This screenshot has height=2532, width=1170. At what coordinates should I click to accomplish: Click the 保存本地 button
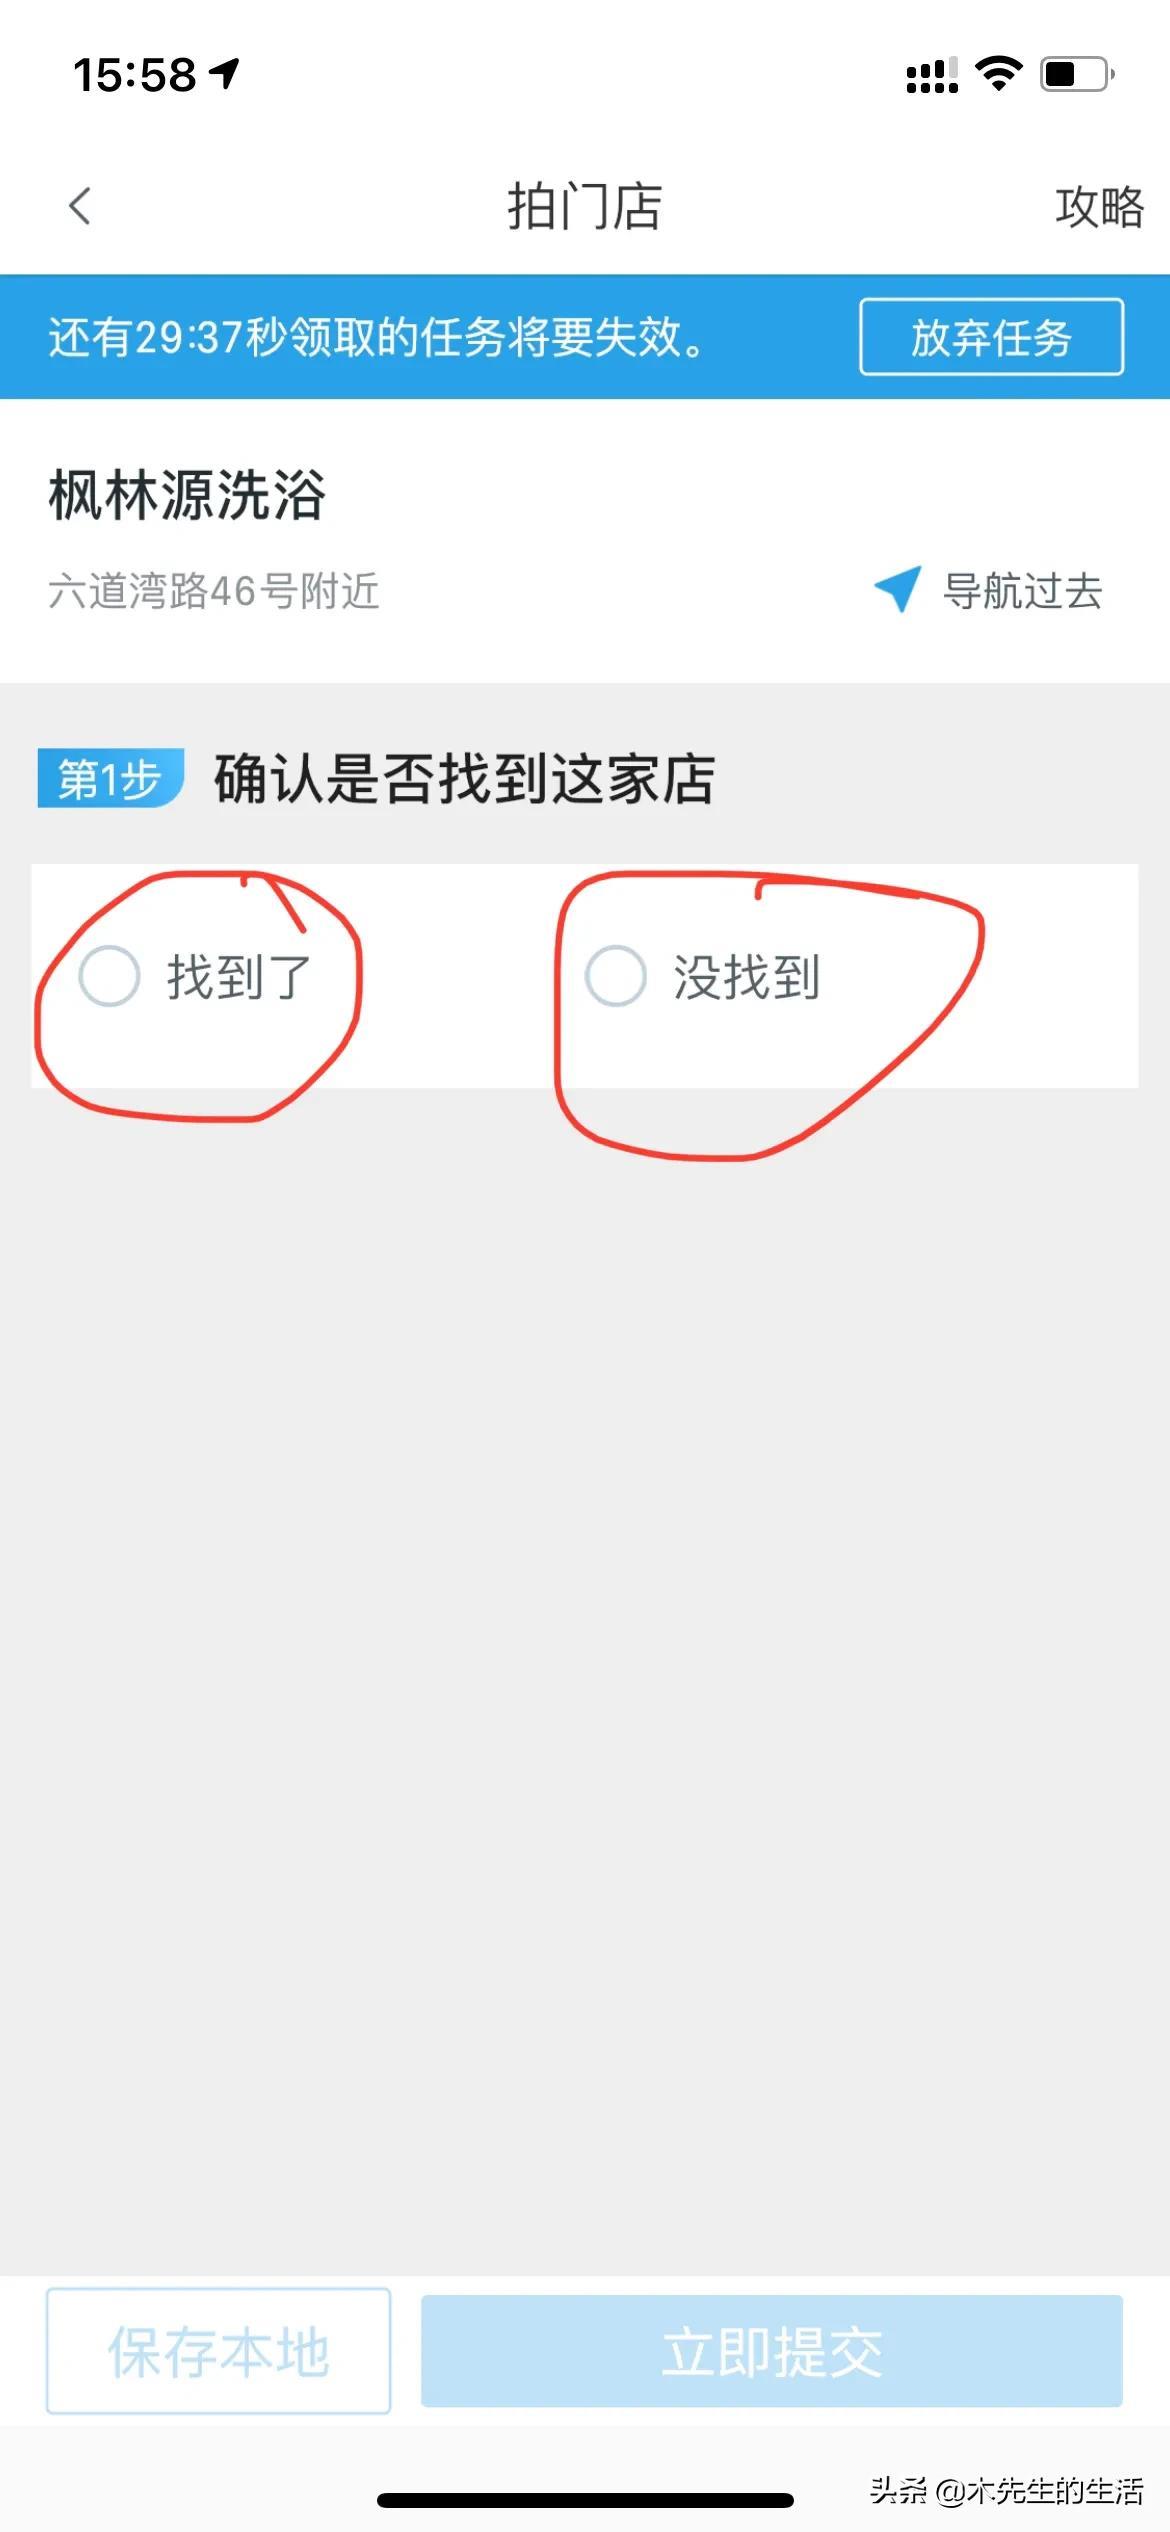click(x=218, y=2351)
